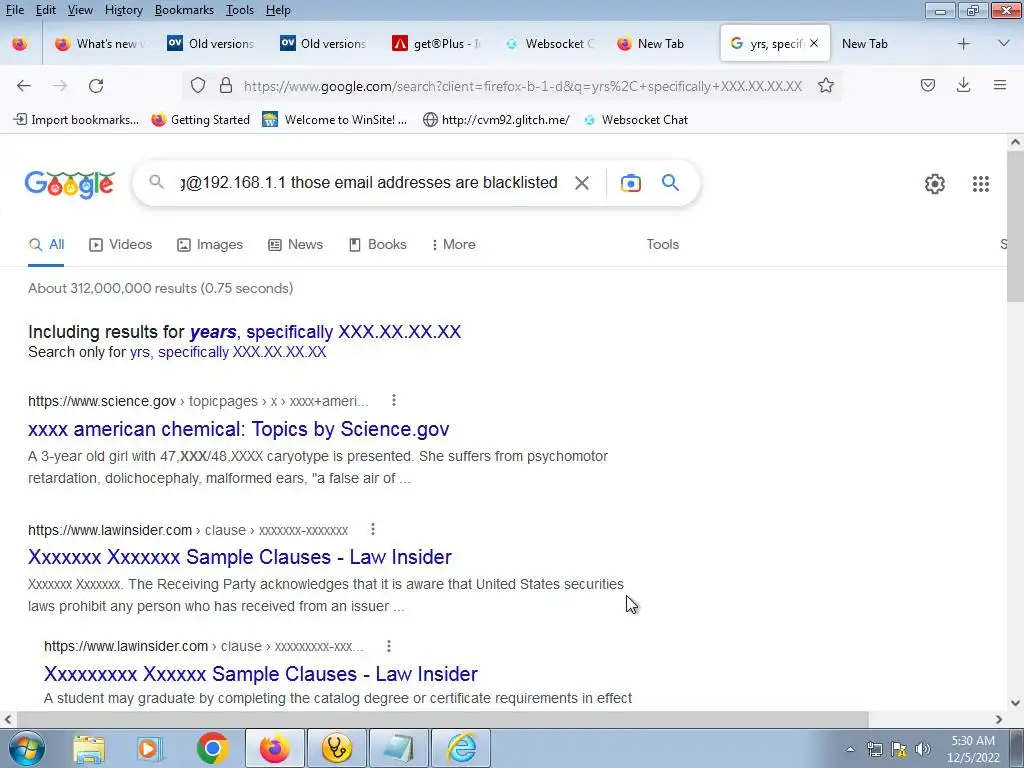Viewport: 1024px width, 768px height.
Task: Show hidden system tray icons
Action: tap(850, 749)
